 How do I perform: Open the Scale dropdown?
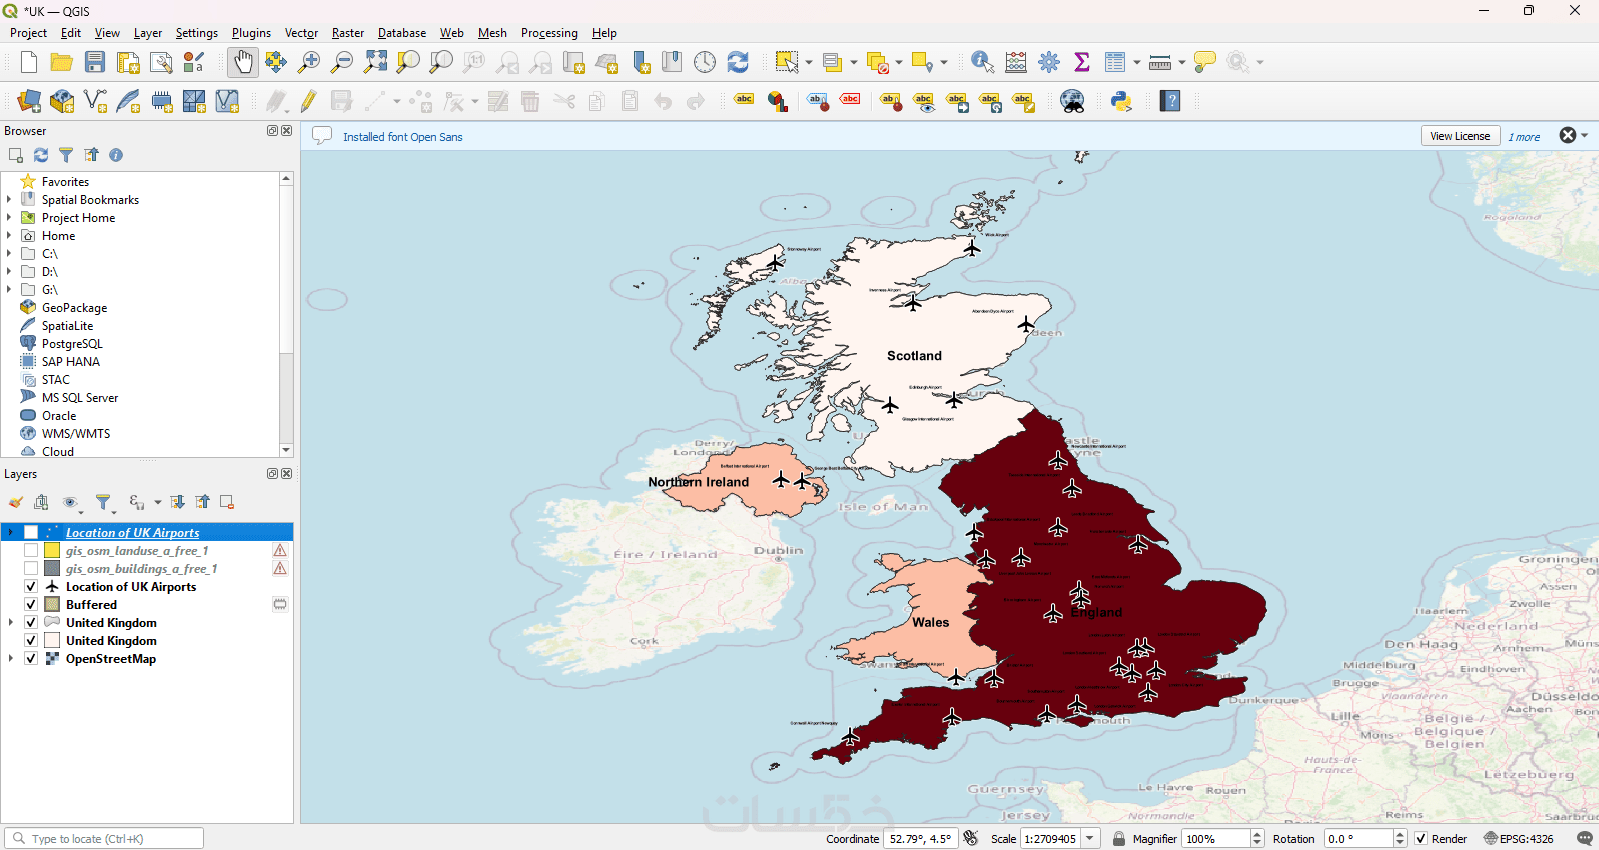pos(1091,839)
